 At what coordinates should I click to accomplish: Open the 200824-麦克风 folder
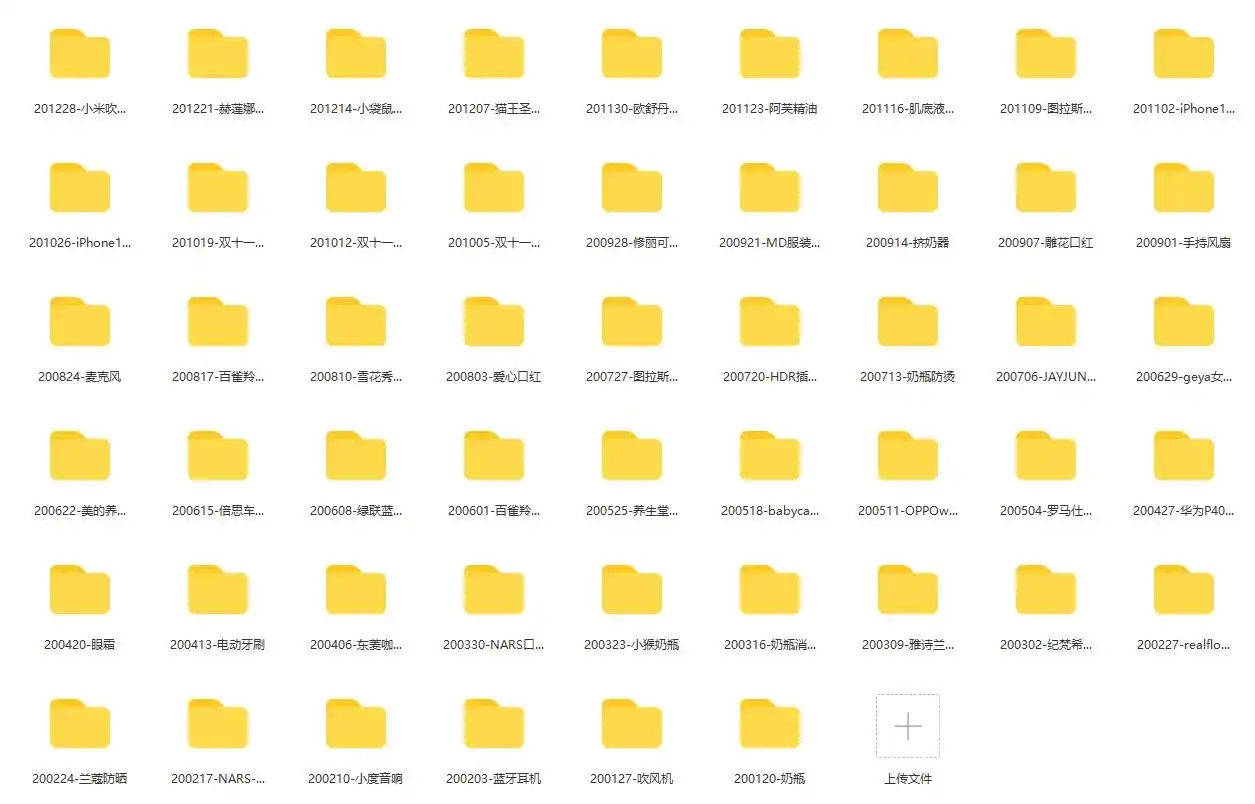(80, 322)
